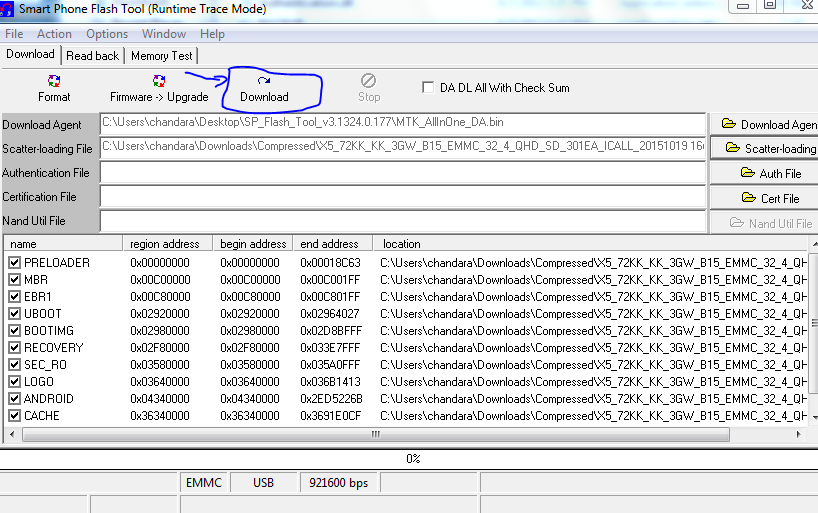Enable DA DL All With Check Sum
The width and height of the screenshot is (818, 513).
[x=428, y=87]
